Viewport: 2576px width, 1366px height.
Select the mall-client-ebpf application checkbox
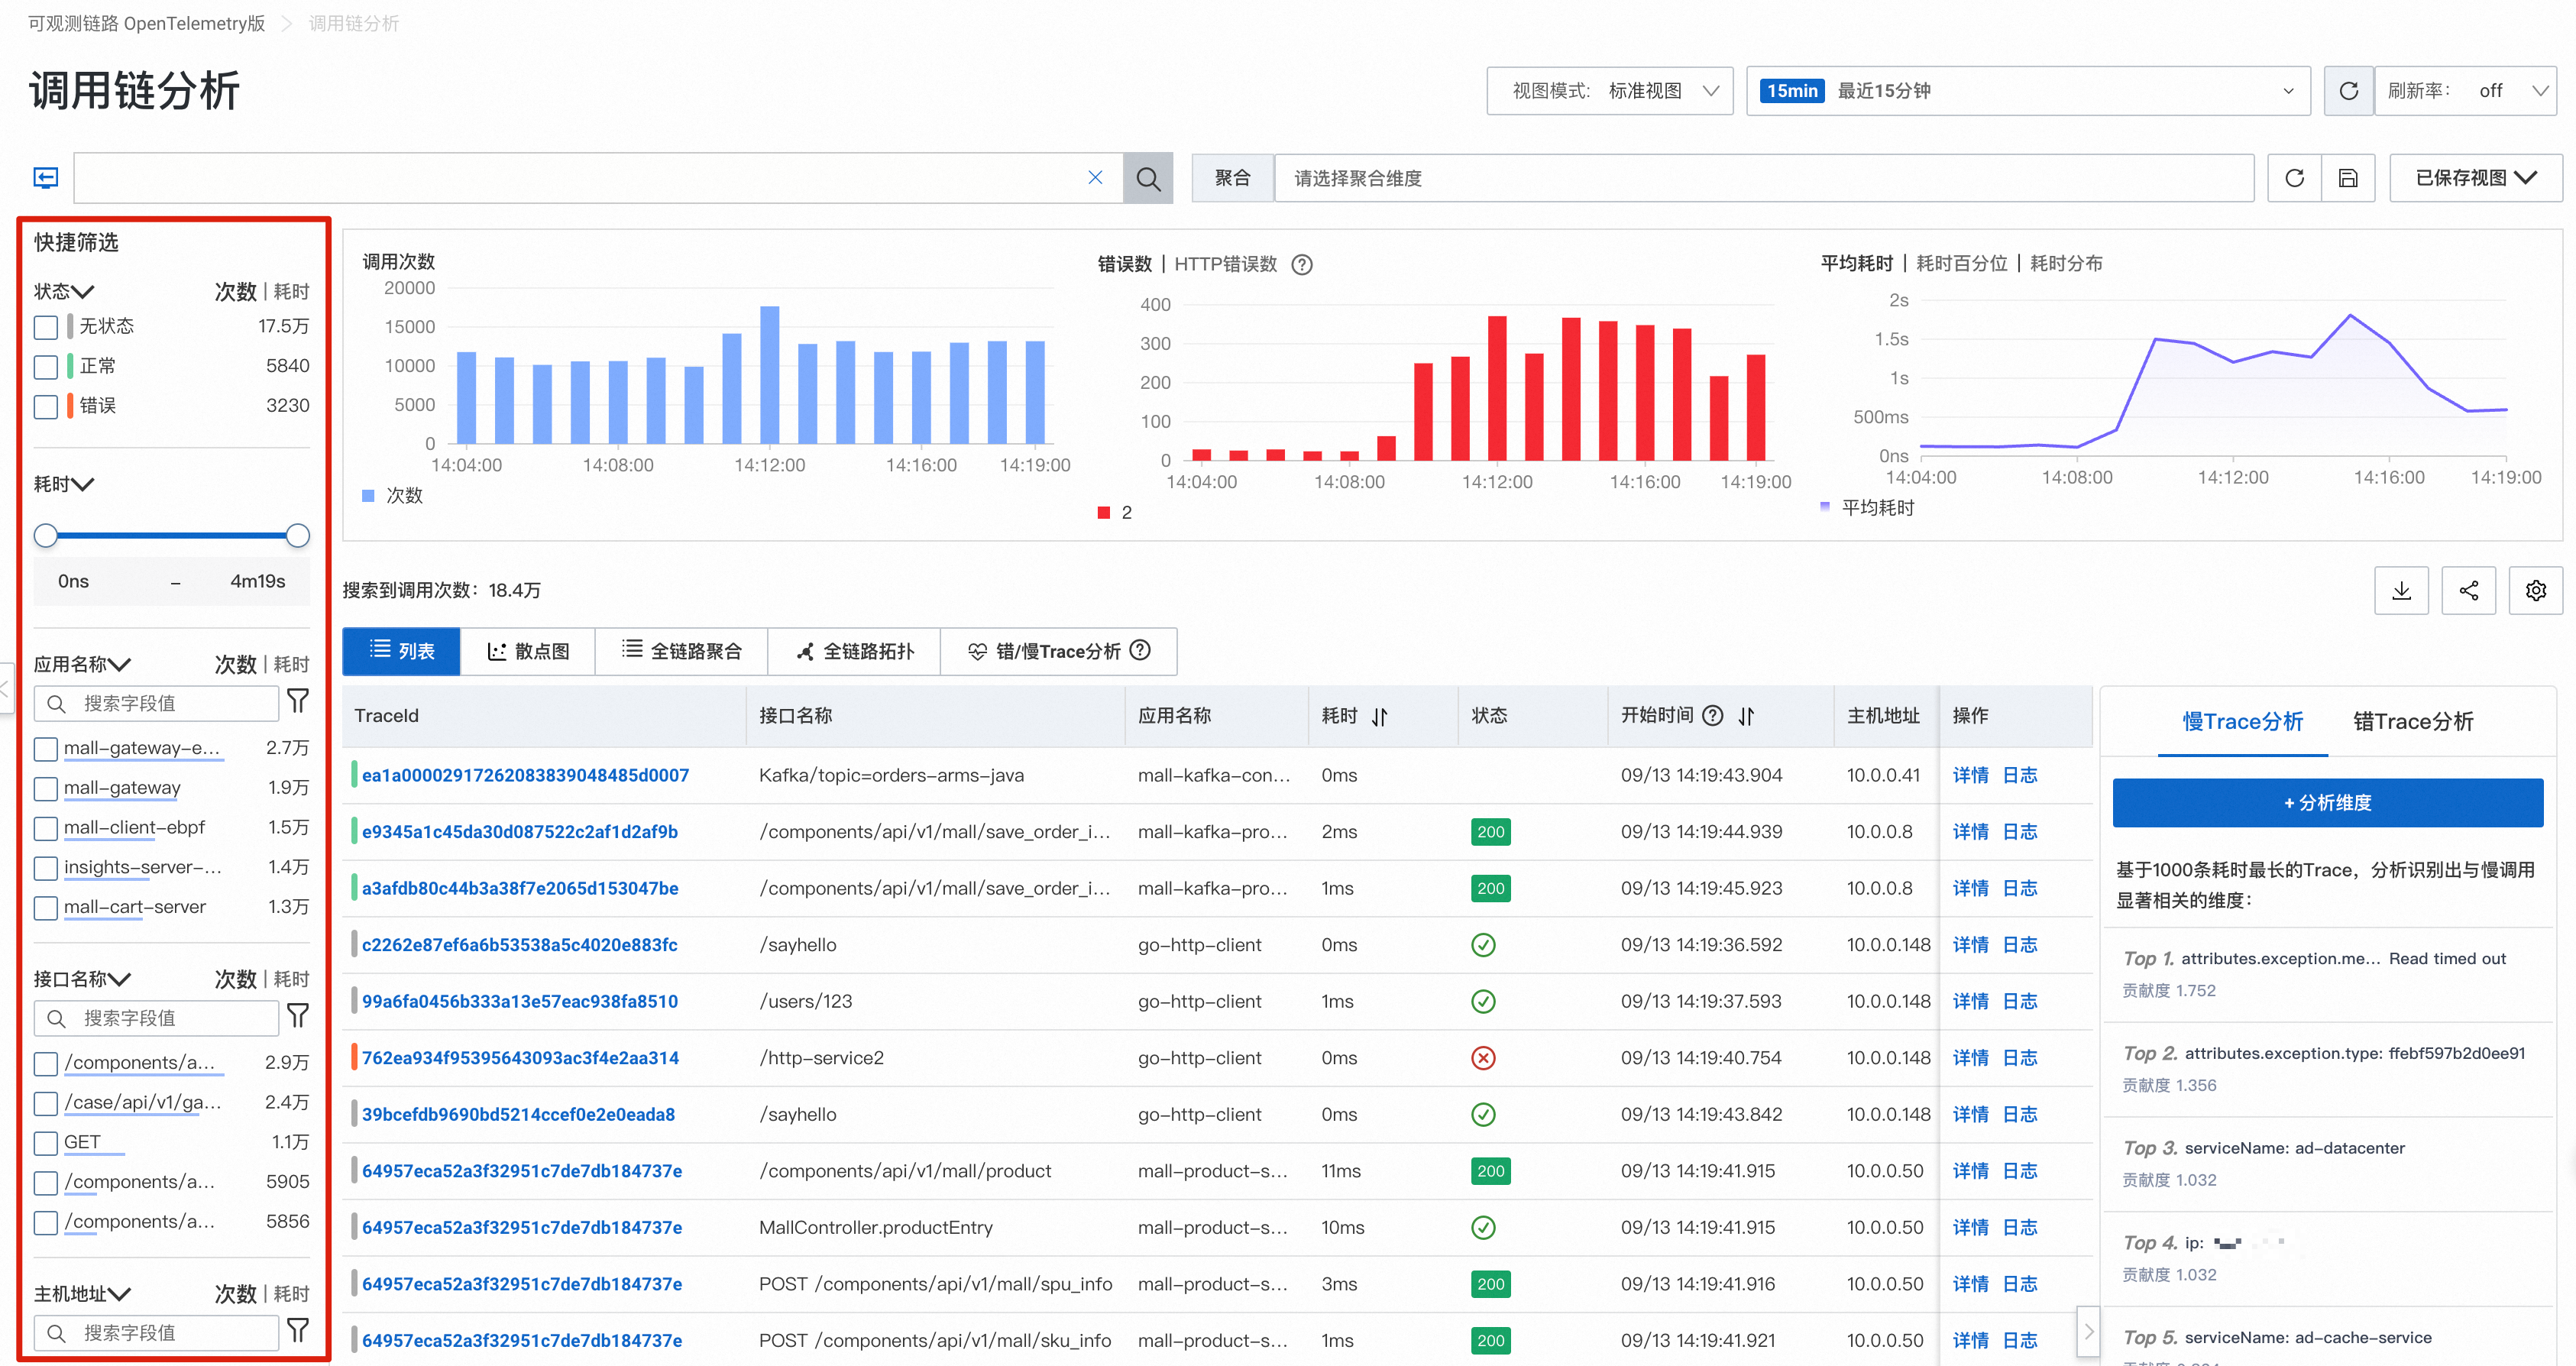45,829
